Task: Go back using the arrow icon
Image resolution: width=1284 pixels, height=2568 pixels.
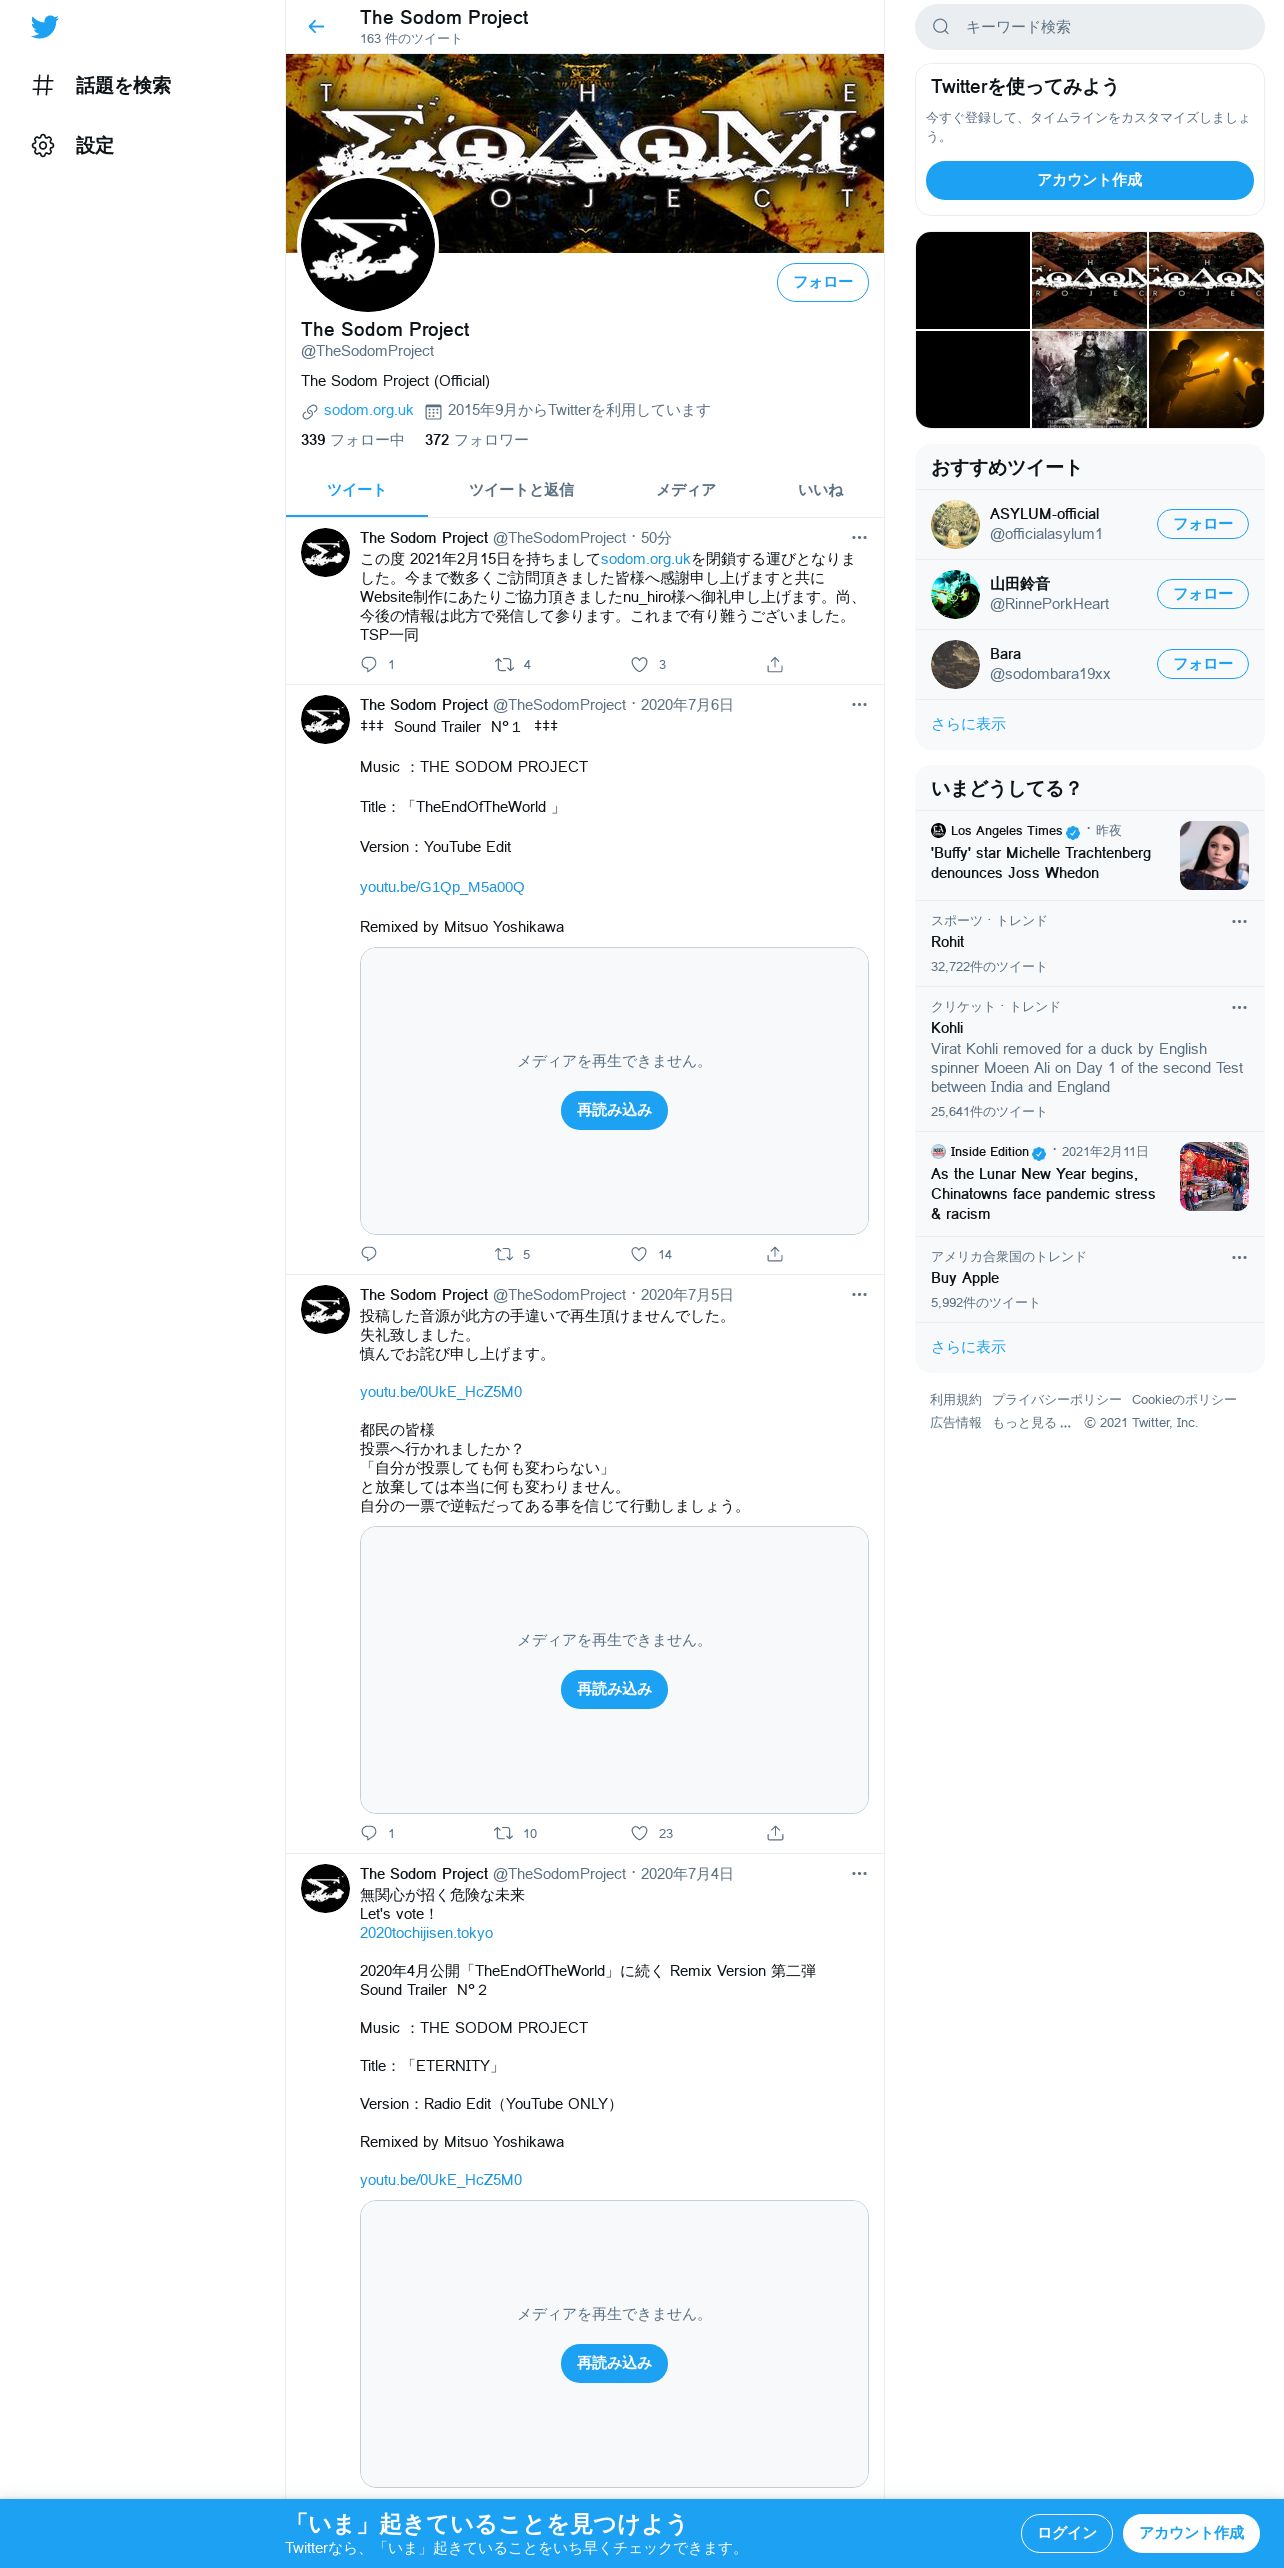Action: (316, 27)
